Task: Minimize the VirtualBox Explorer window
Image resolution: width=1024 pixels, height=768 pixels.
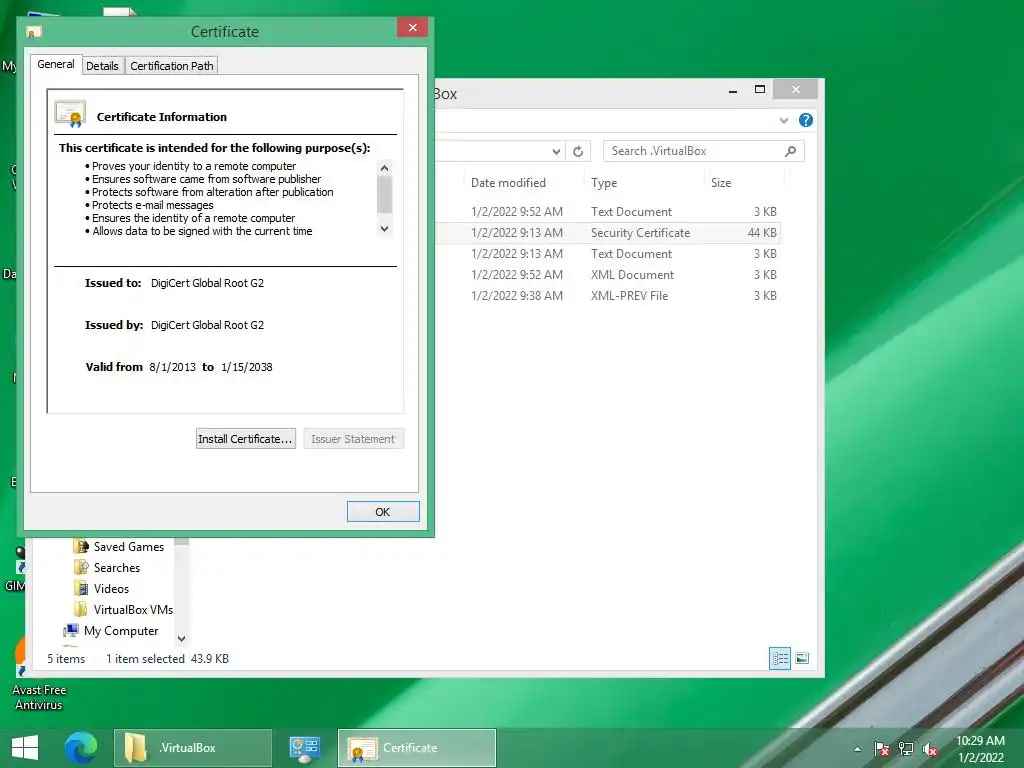Action: (733, 90)
